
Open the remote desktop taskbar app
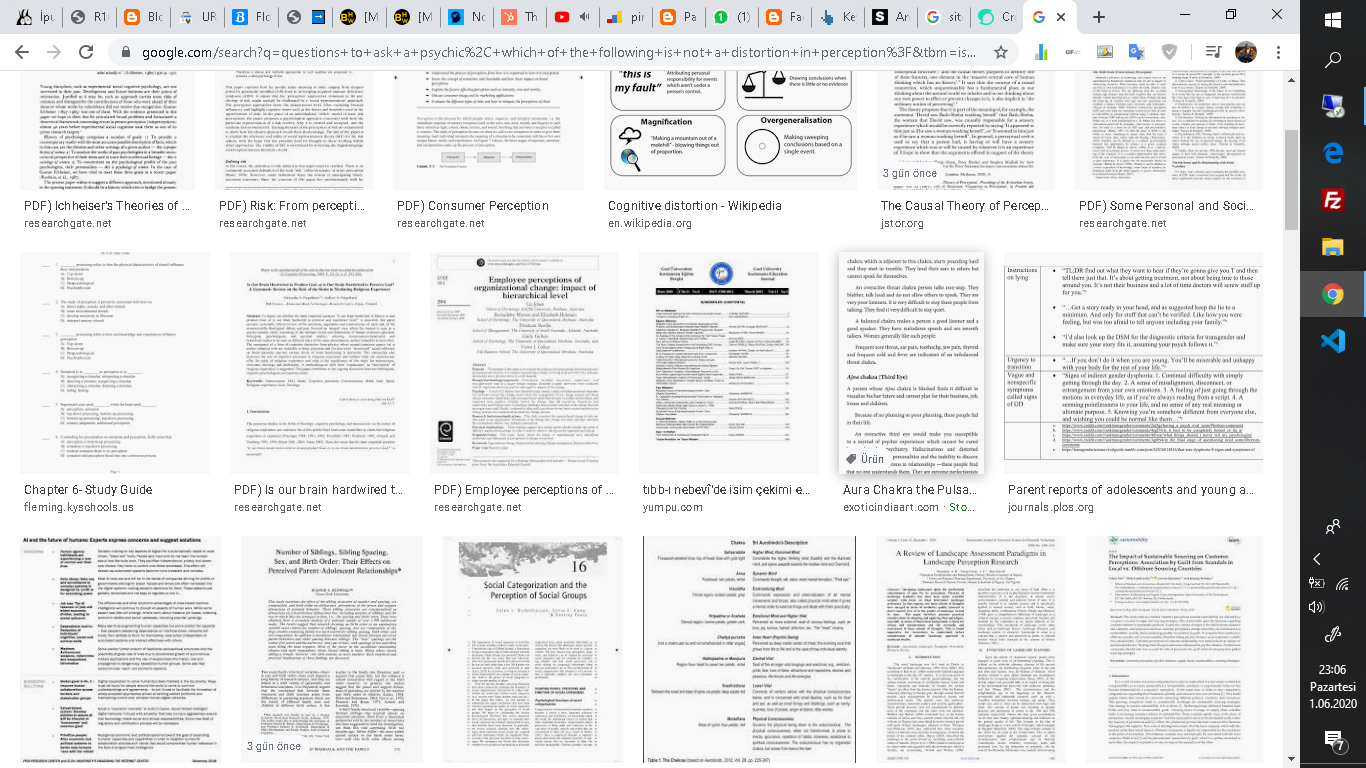pos(1333,105)
